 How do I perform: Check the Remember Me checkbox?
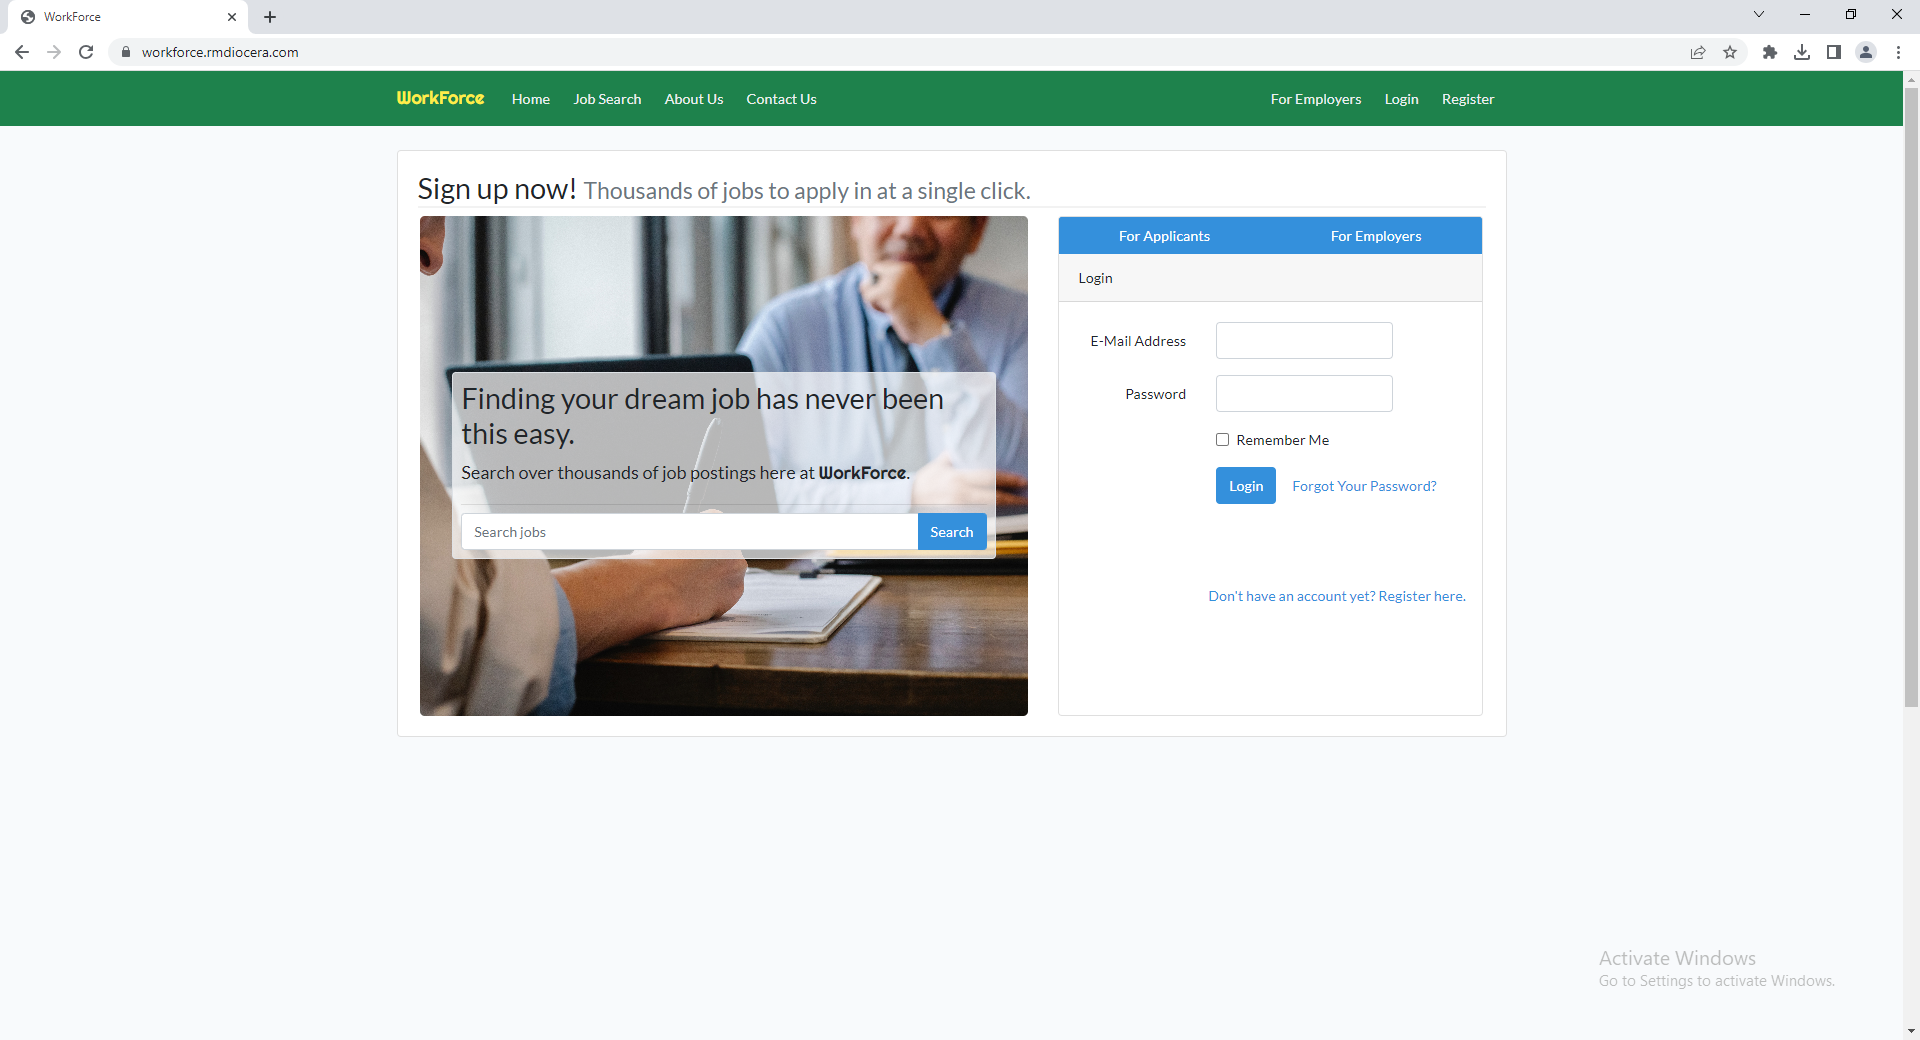click(1222, 440)
